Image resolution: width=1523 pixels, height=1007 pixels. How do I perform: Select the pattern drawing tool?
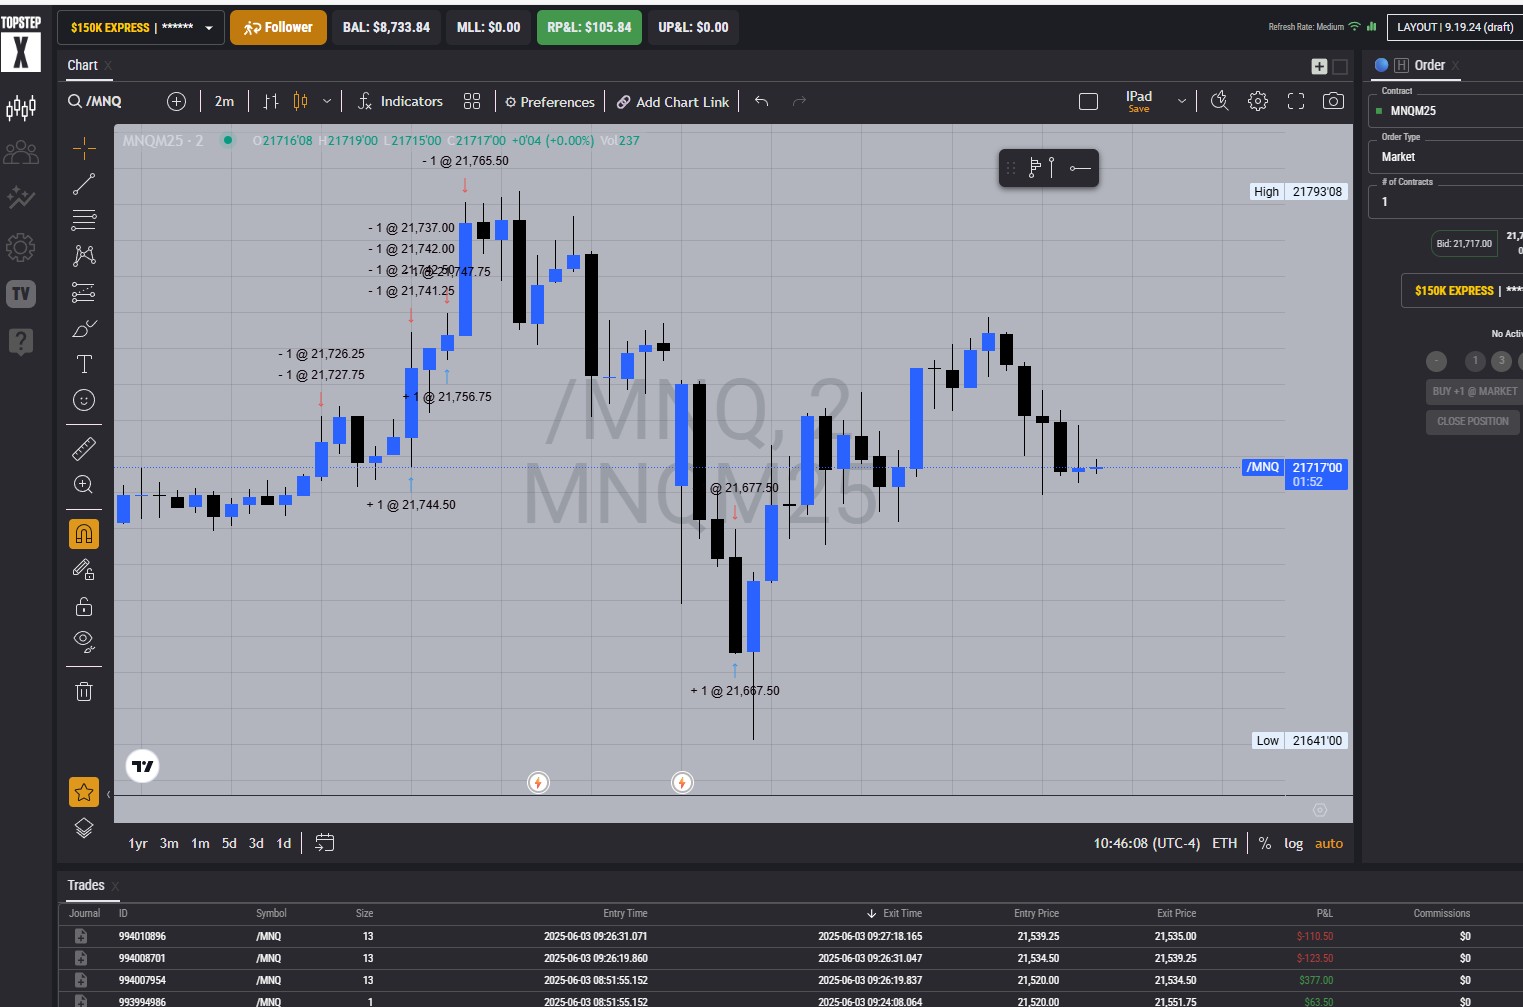84,255
